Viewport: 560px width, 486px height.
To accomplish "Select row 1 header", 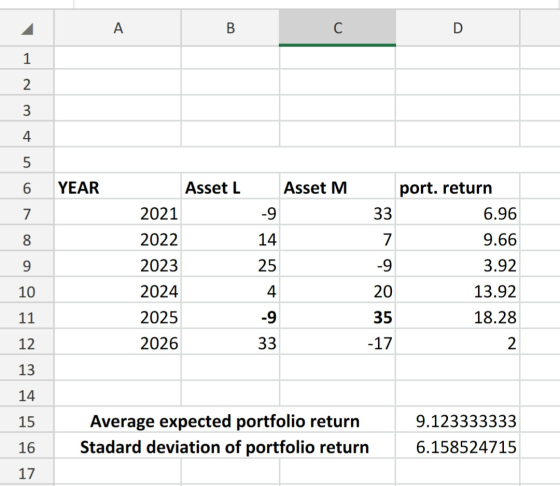I will (x=27, y=58).
